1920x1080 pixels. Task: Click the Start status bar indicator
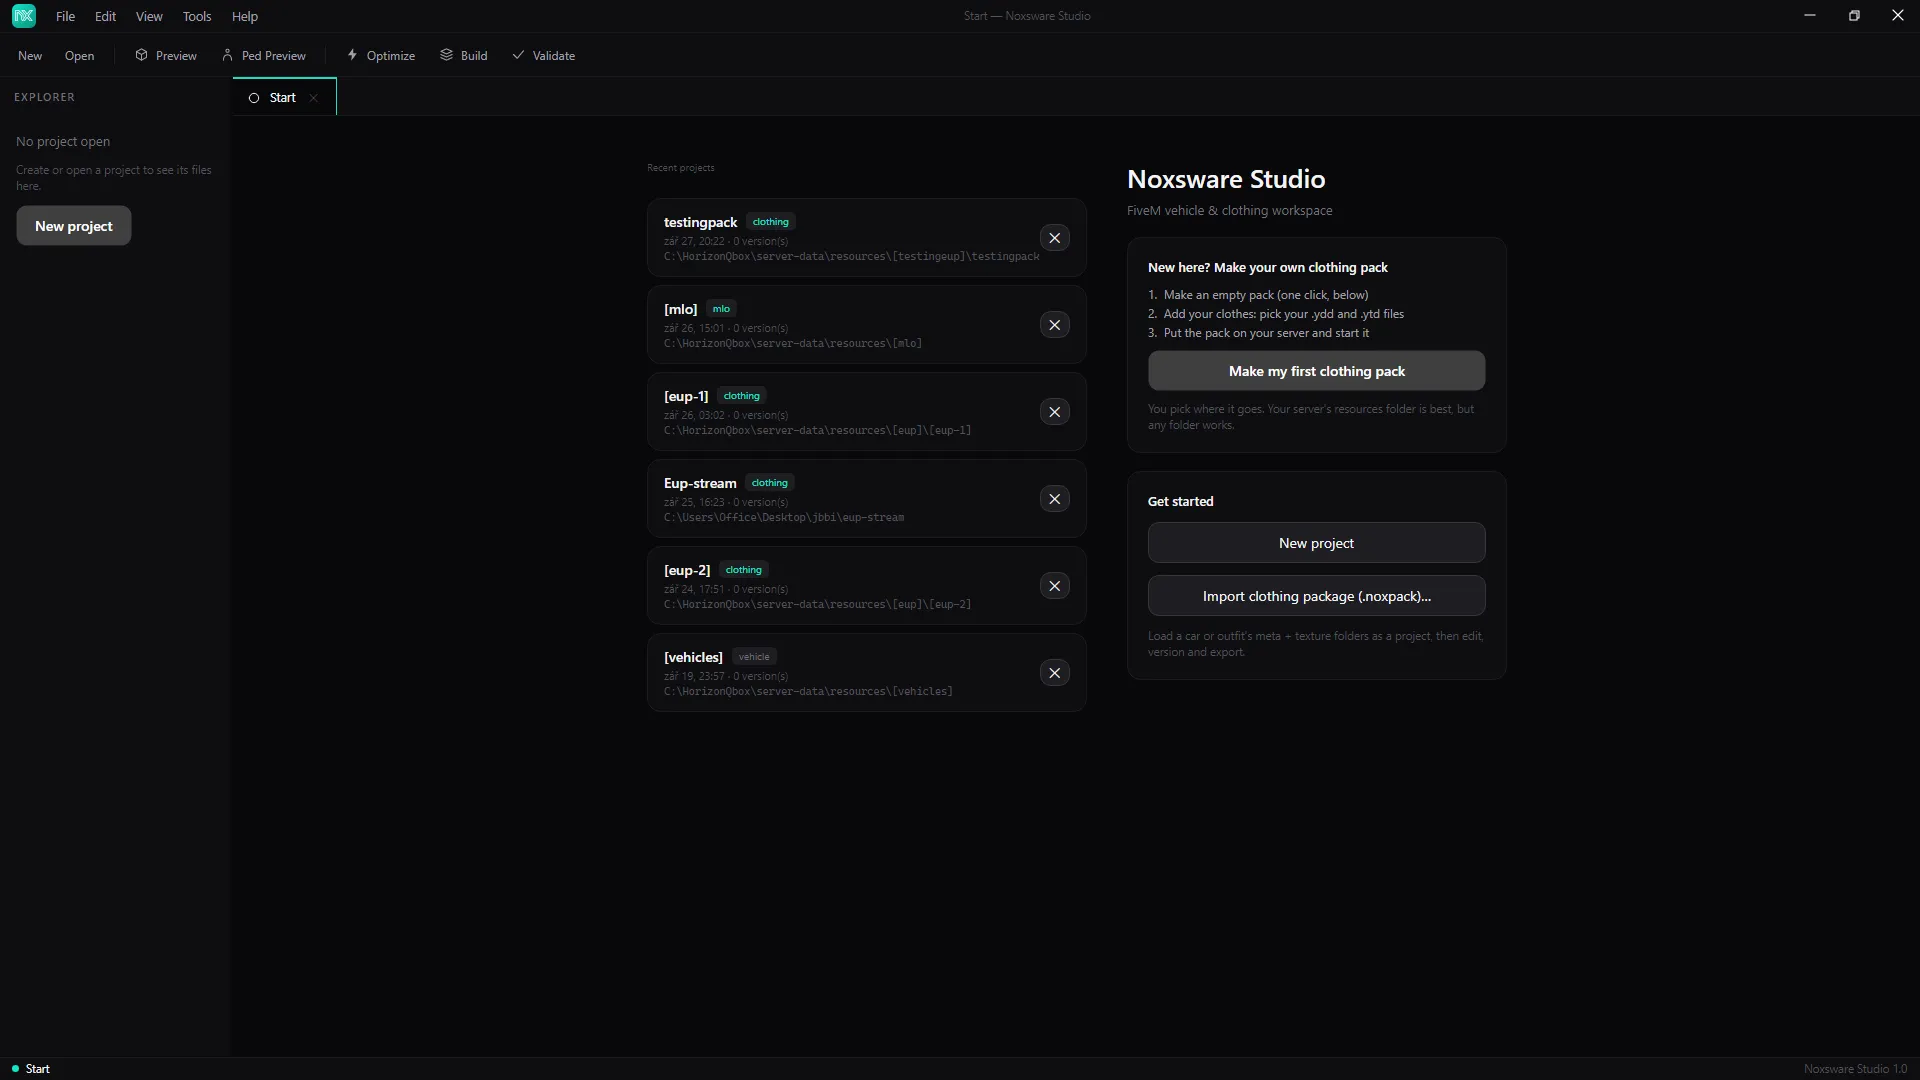[31, 1069]
